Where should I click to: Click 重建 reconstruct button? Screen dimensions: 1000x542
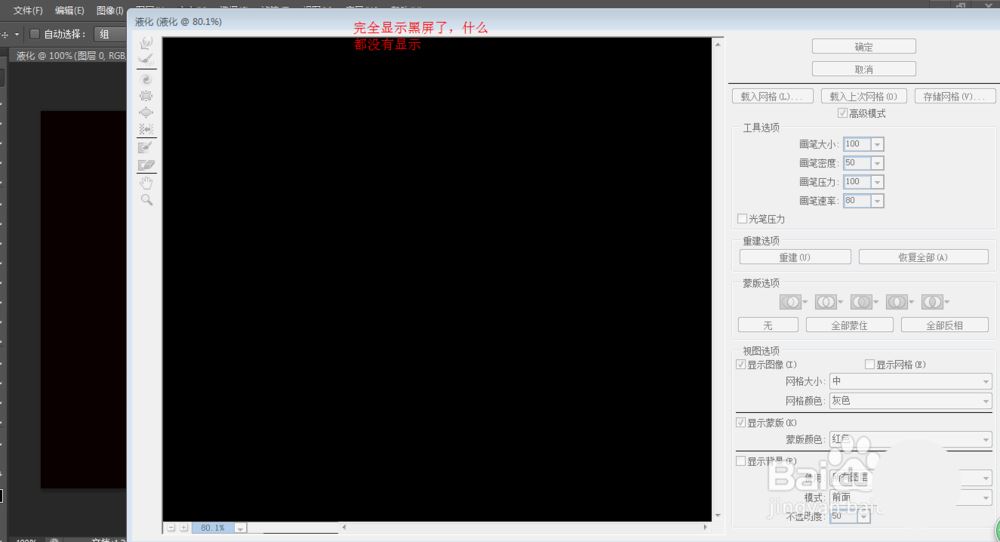(x=795, y=257)
